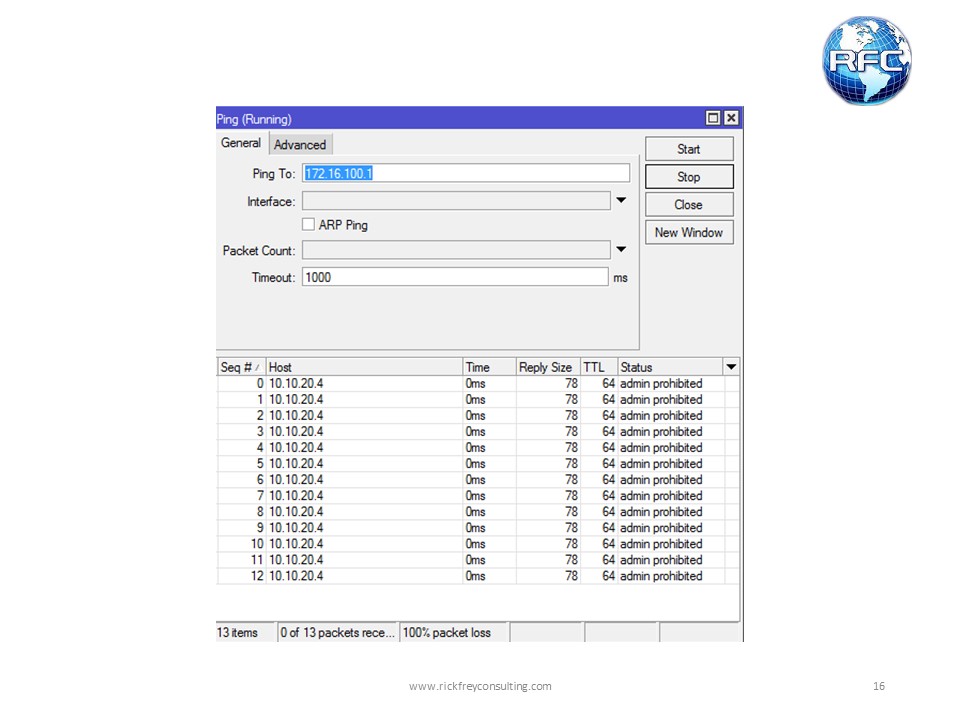Click '0 of 13 packets rece...' status text
This screenshot has height=720, width=960.
click(x=337, y=632)
